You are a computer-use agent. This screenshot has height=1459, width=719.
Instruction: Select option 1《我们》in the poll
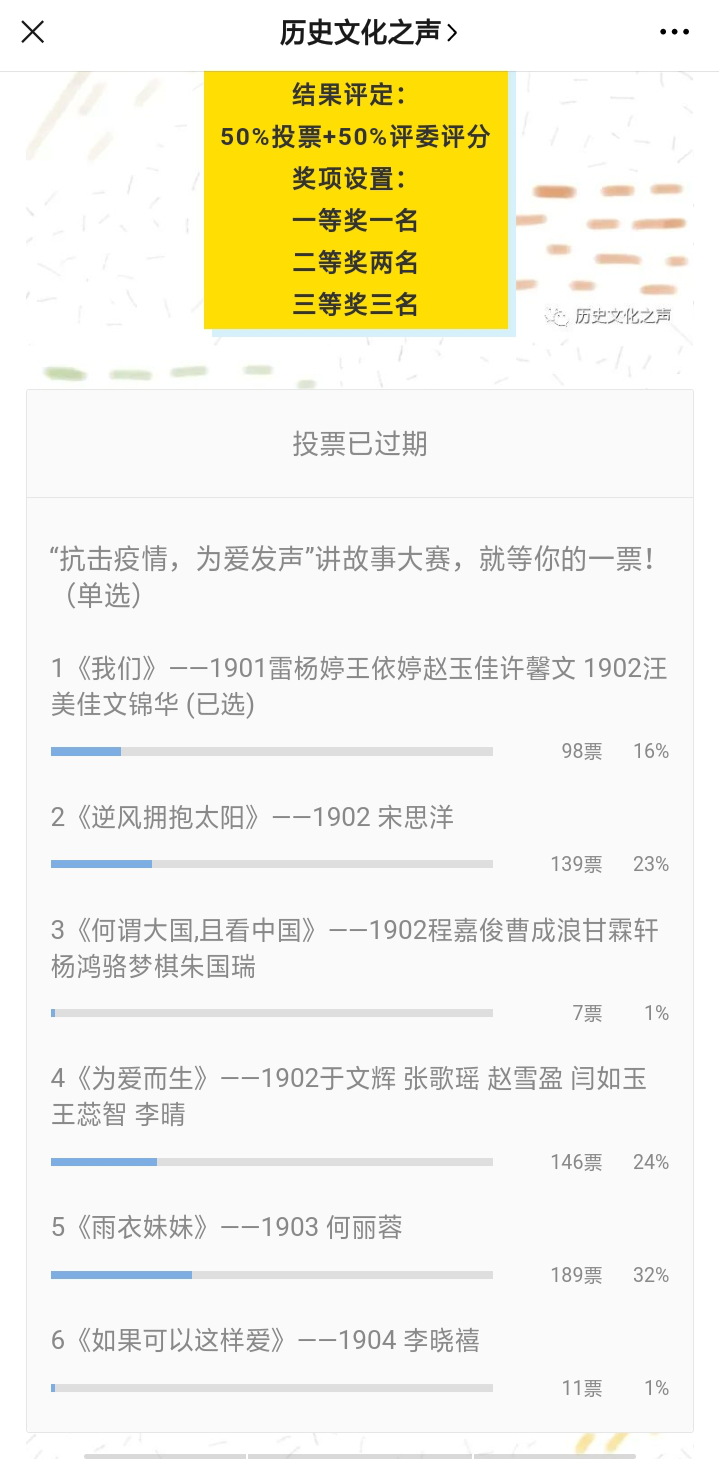358,686
